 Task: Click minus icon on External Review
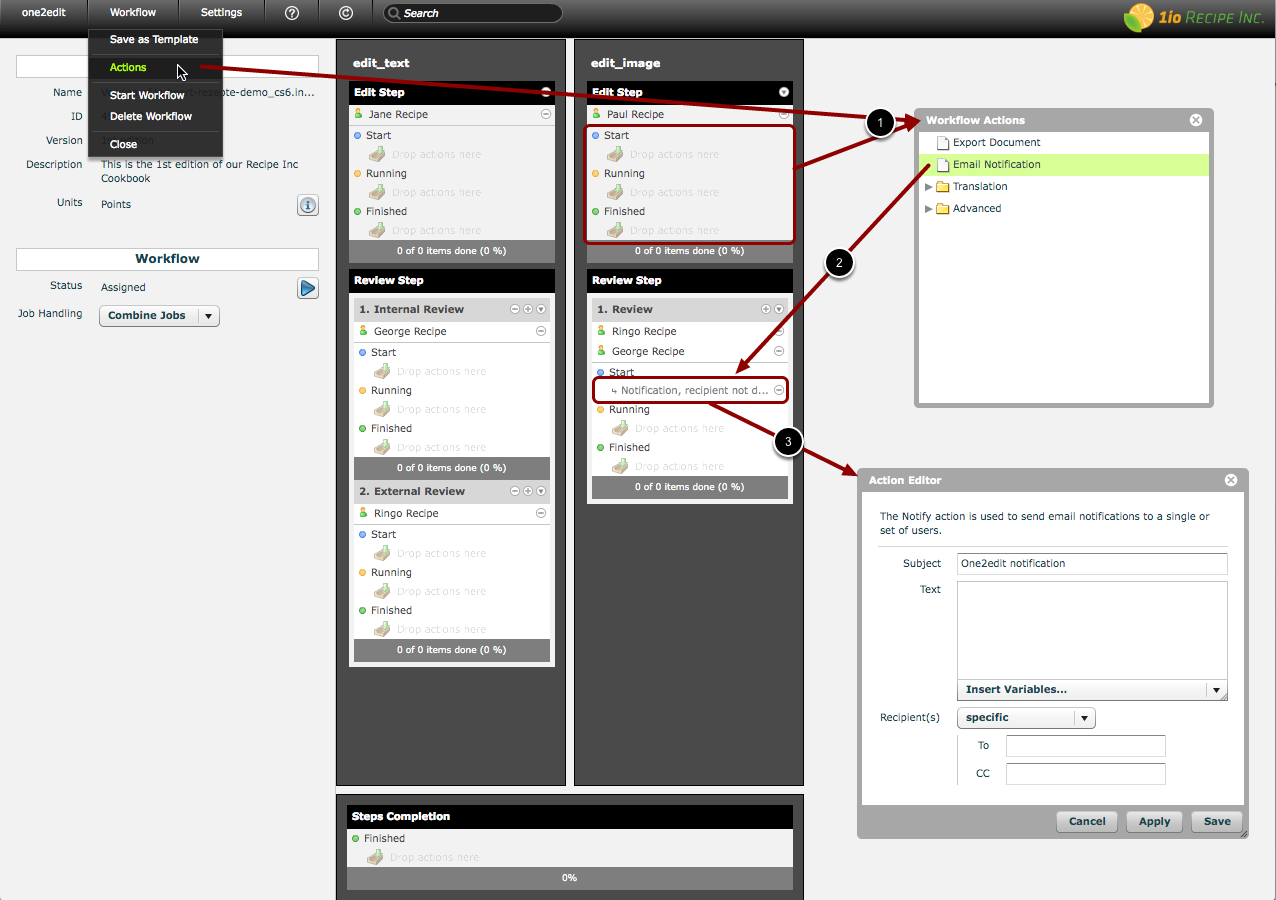click(515, 492)
